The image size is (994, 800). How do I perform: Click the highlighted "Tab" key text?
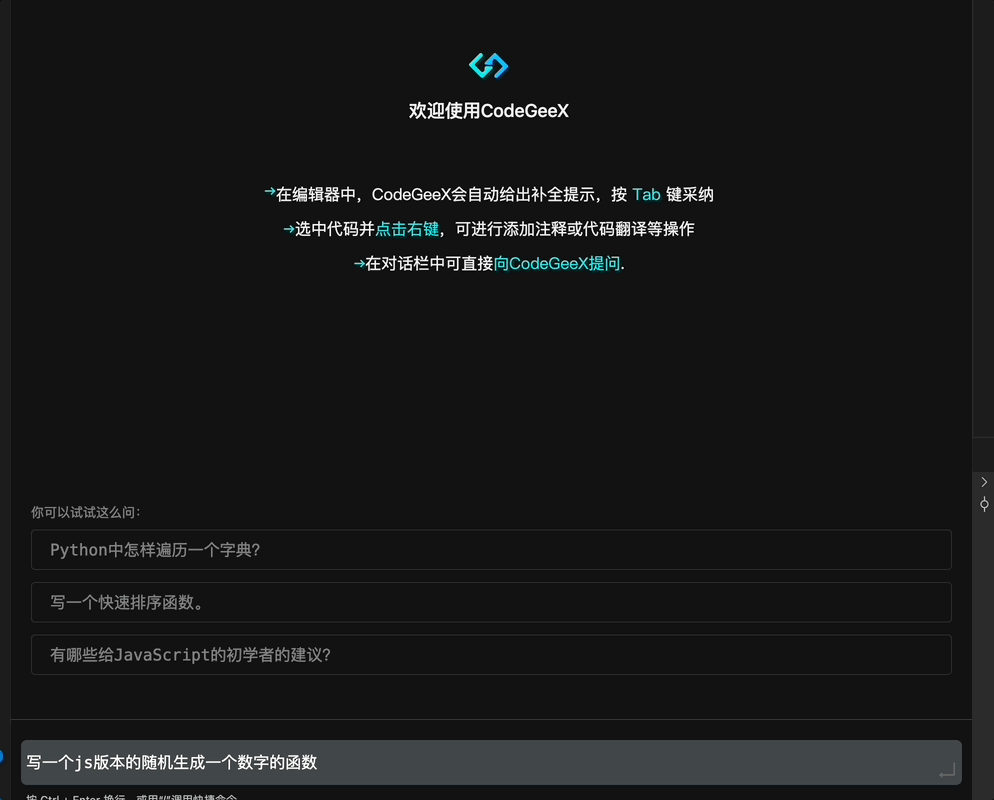(646, 195)
